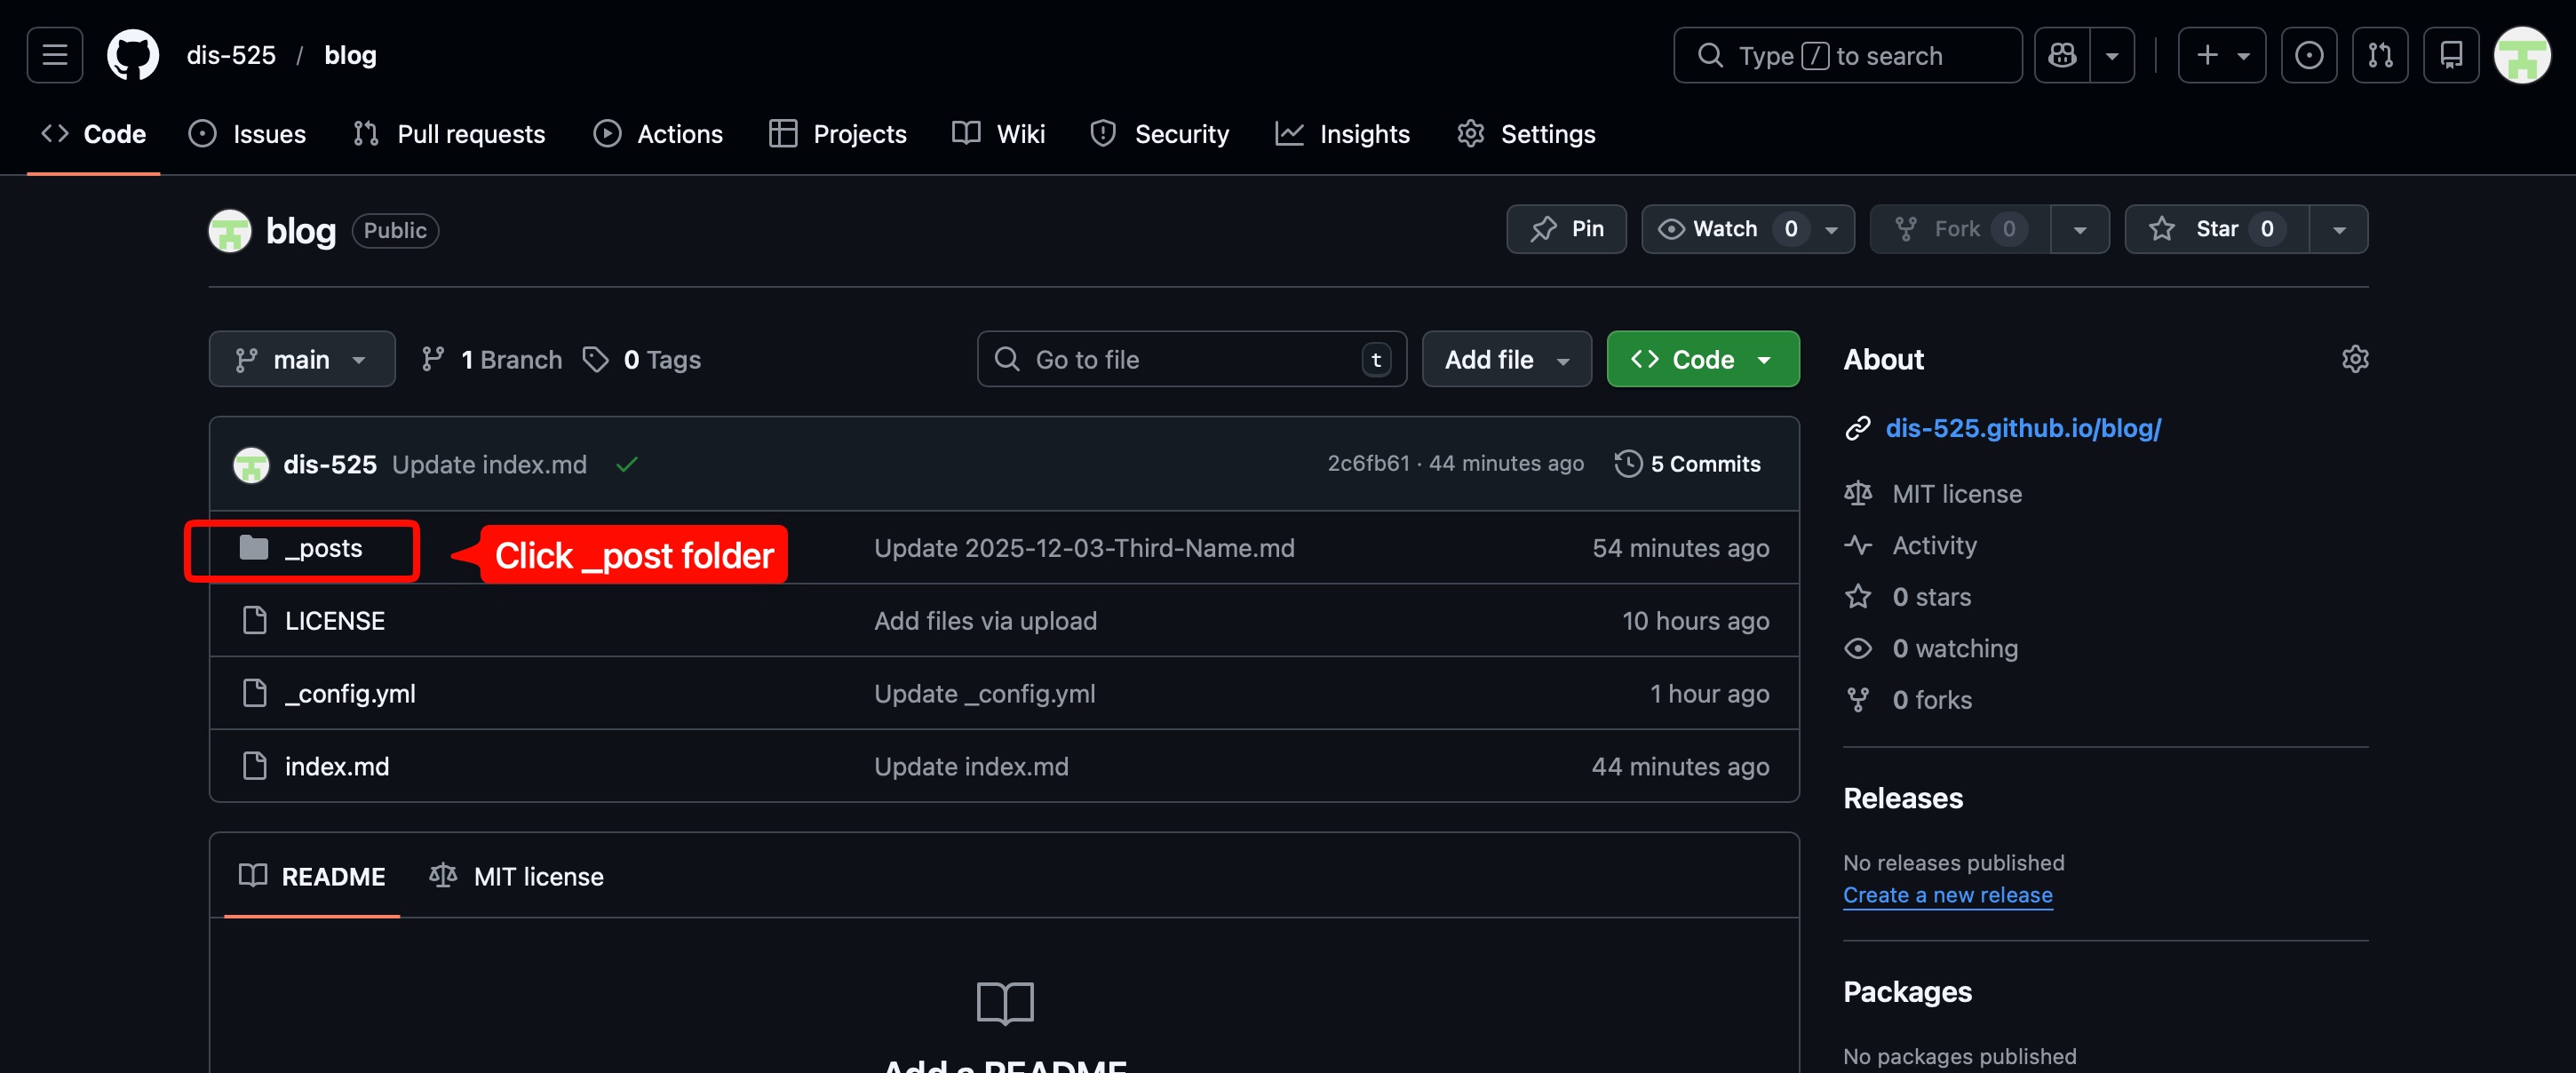Open the Copilot chat icon
This screenshot has height=1073, width=2576.
2062,55
